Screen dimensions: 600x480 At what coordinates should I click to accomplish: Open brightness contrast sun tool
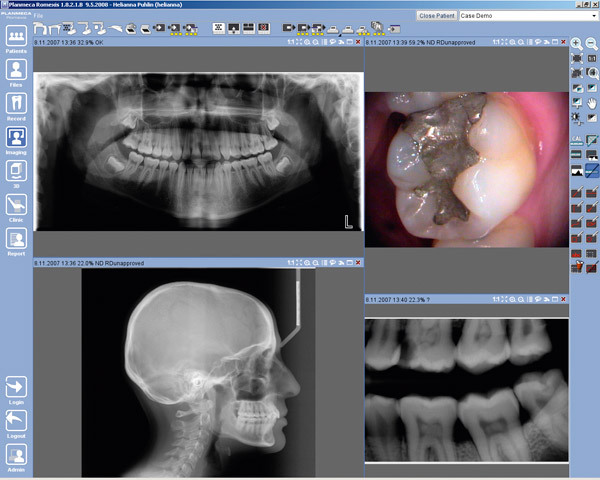[577, 118]
